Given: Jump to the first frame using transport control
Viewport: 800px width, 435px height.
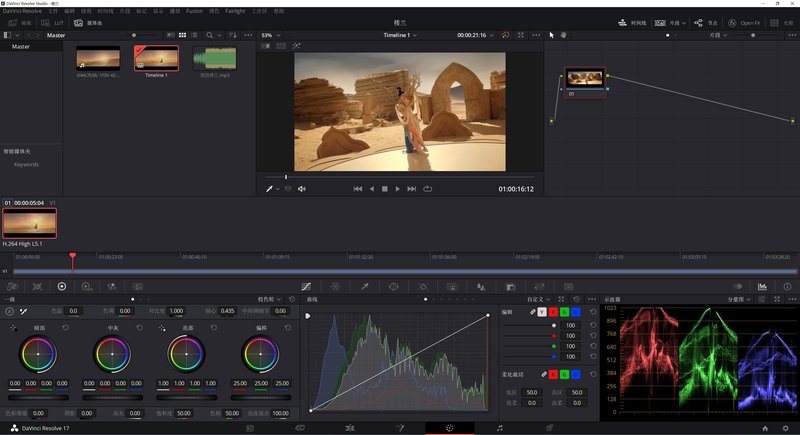Looking at the screenshot, I should click(x=358, y=188).
